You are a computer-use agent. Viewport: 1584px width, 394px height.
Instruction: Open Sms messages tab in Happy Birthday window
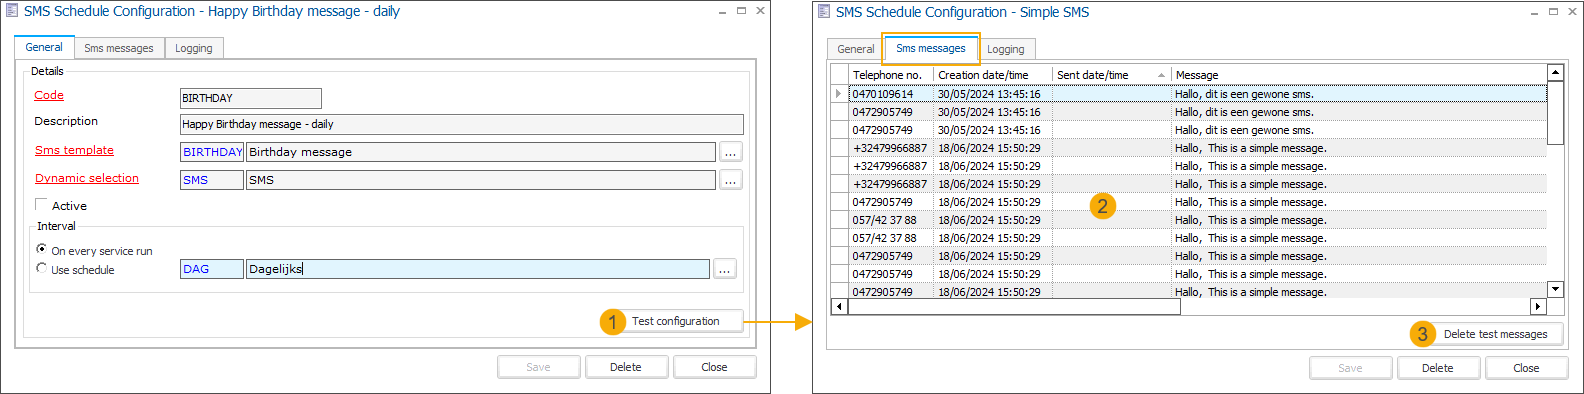119,48
